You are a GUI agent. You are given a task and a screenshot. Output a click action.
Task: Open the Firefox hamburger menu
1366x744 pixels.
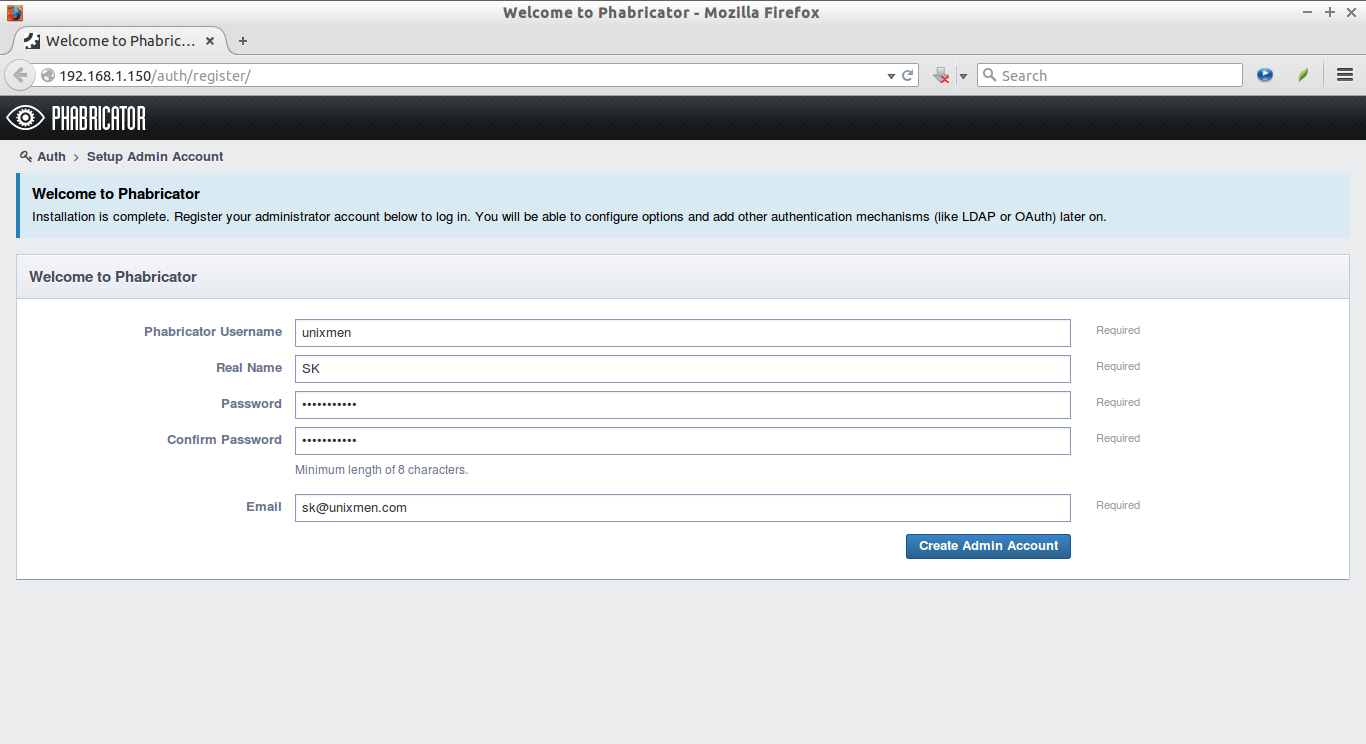point(1345,75)
